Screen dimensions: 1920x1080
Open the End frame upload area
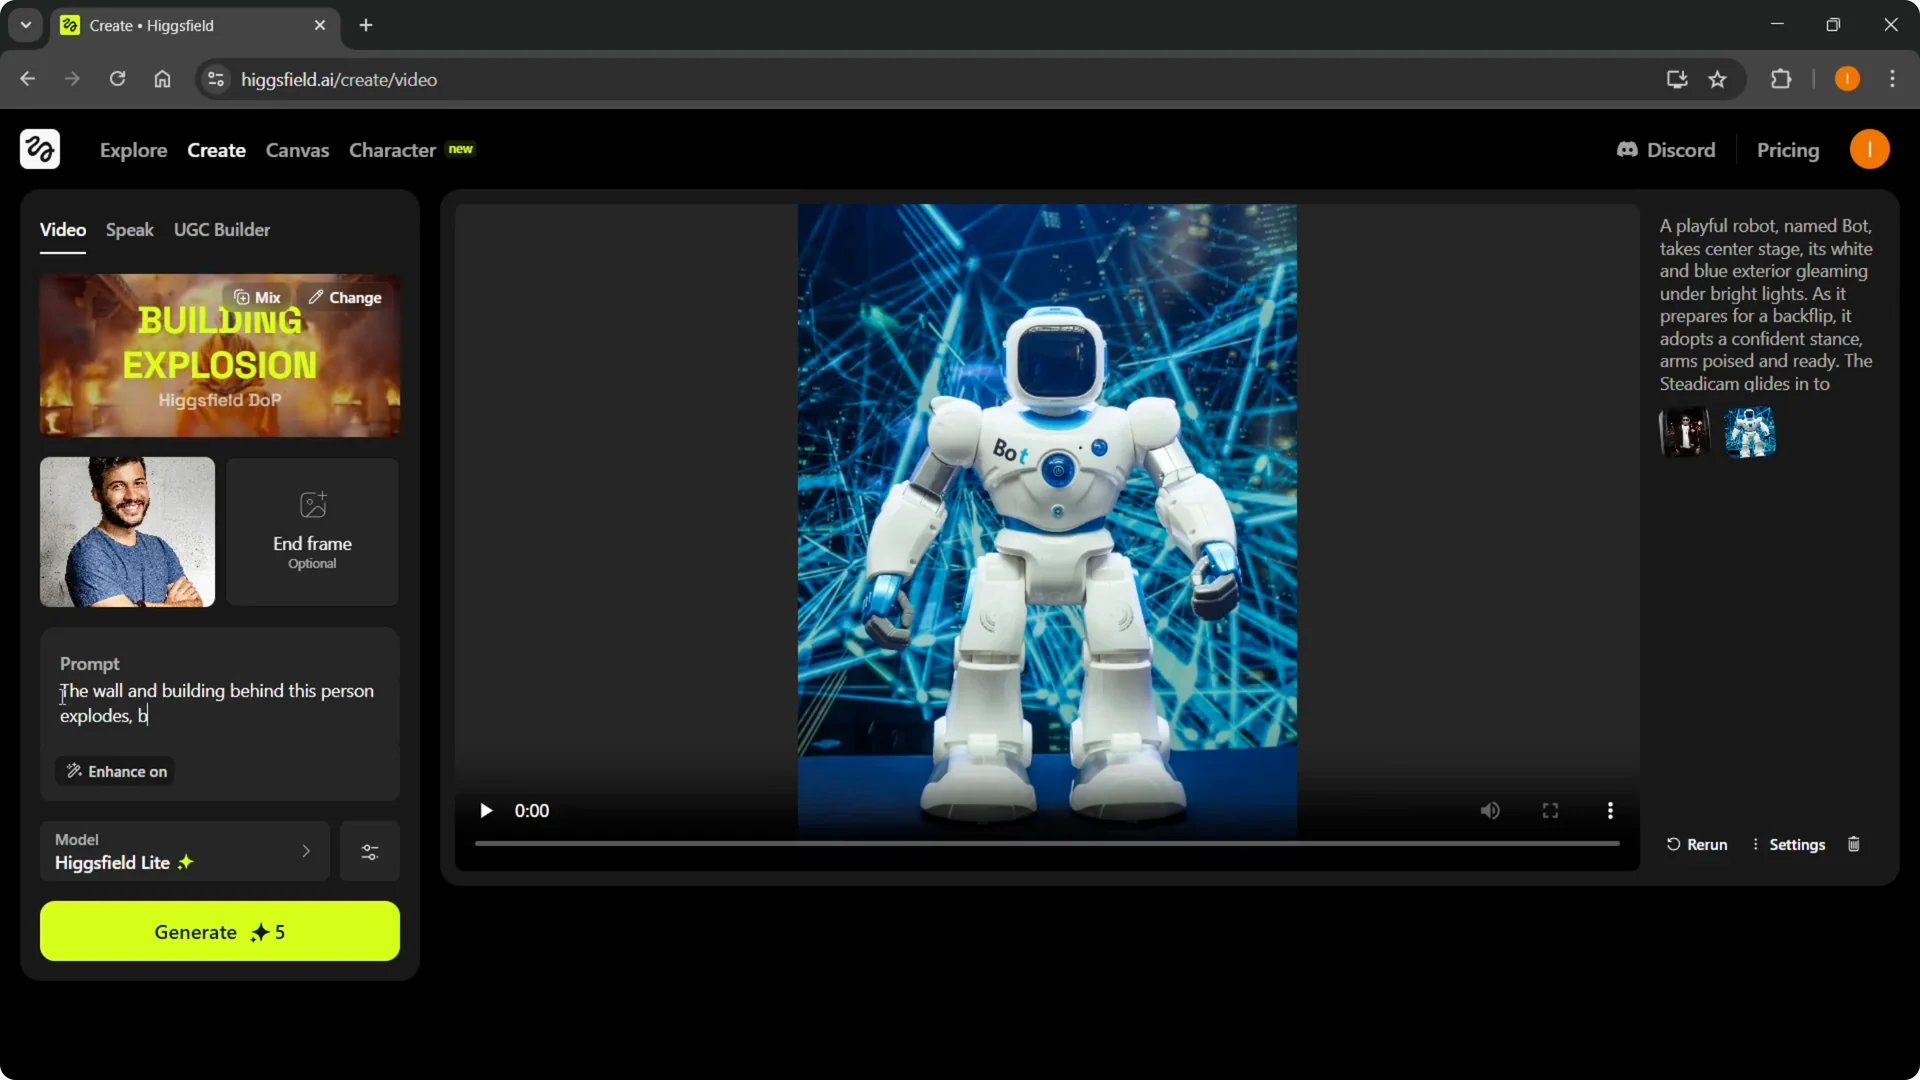tap(311, 531)
